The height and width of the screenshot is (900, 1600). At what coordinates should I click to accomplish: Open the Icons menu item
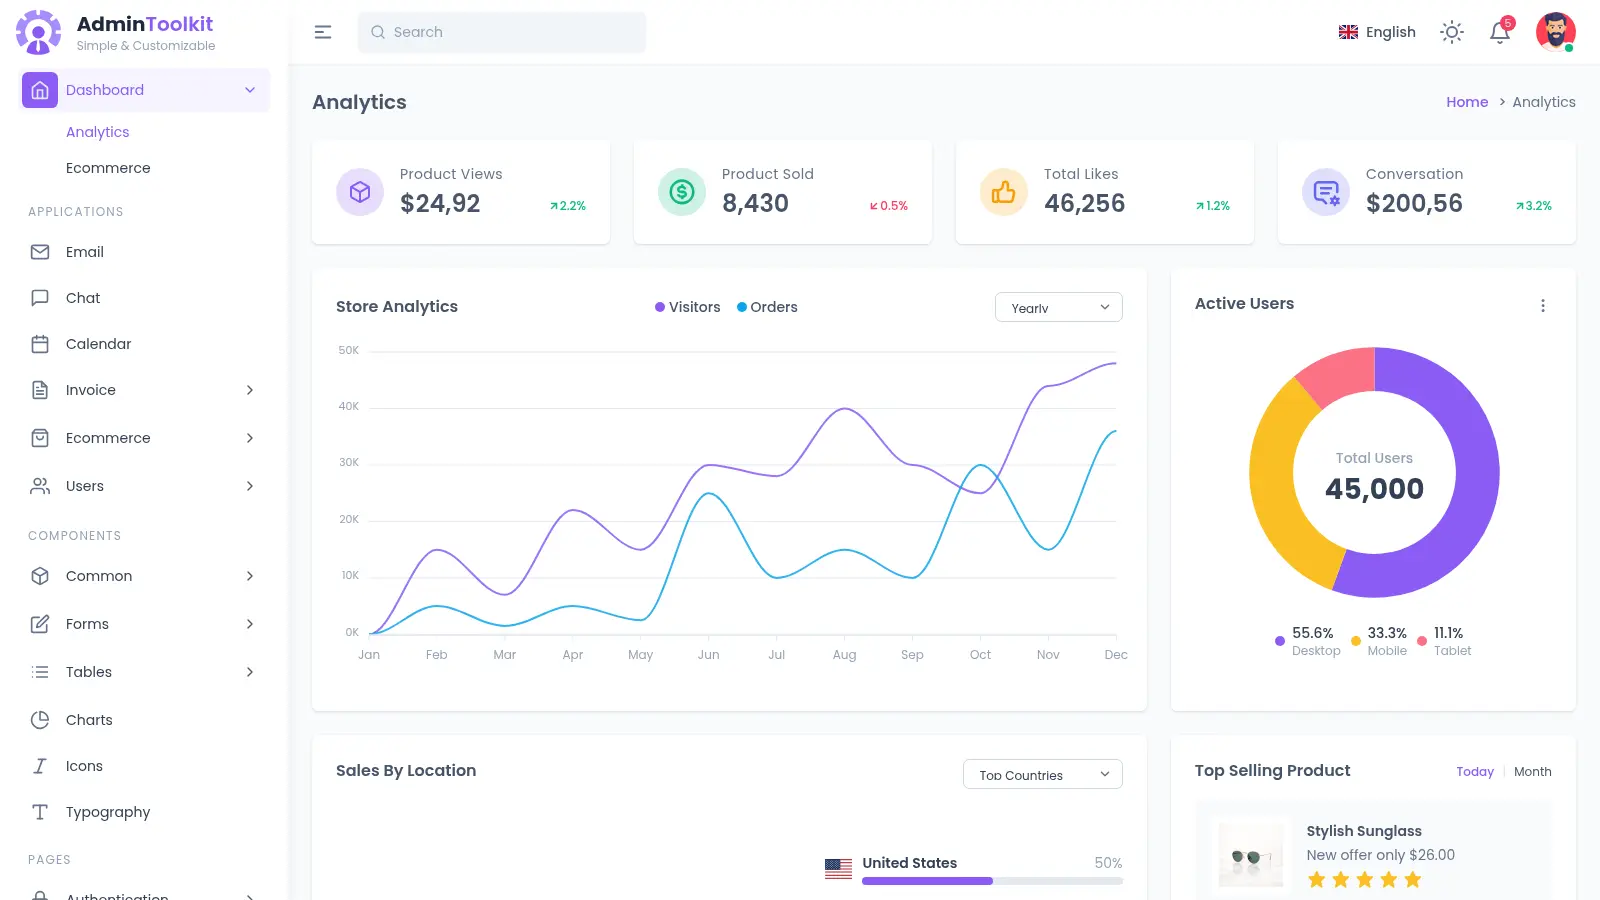146,766
